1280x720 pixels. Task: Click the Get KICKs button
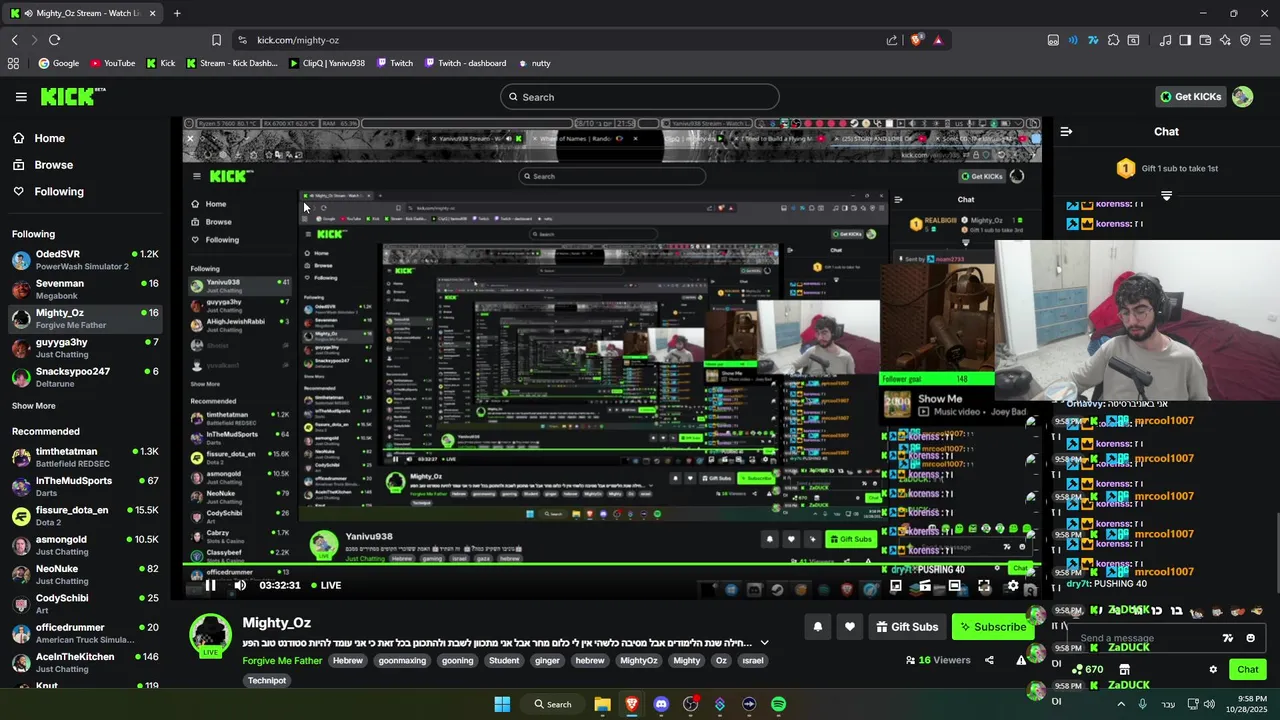click(x=1190, y=97)
